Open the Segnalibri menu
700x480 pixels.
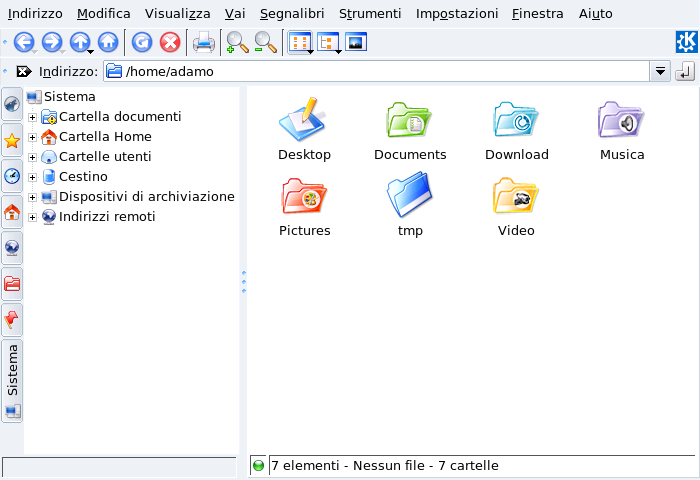pos(292,14)
